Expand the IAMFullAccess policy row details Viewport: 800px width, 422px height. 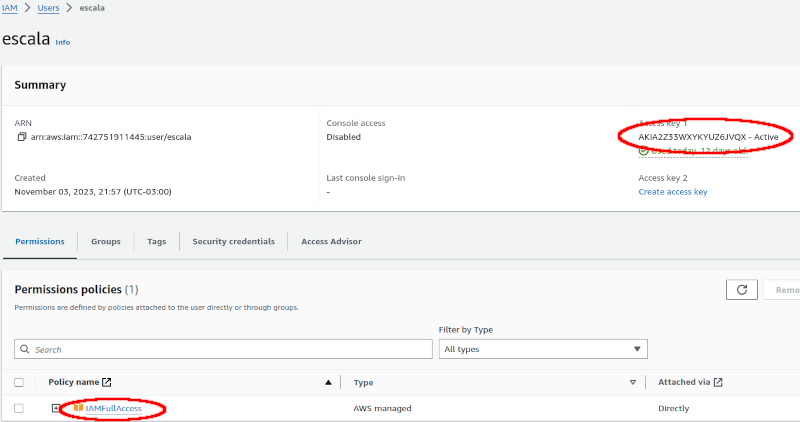(57, 408)
